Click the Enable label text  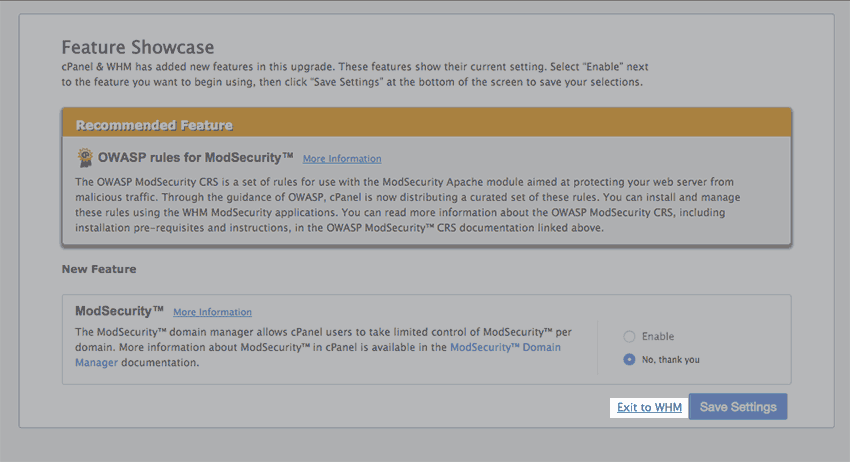coord(658,337)
